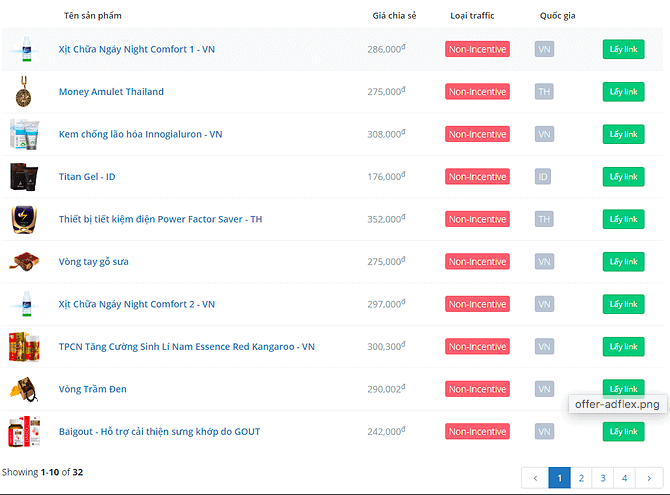Image resolution: width=670 pixels, height=495 pixels.
Task: Click TH country tag for Power Factor Saver
Action: [544, 219]
